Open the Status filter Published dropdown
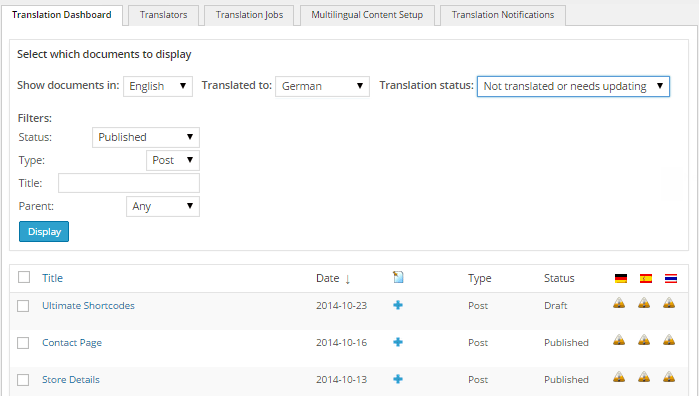 click(x=146, y=137)
